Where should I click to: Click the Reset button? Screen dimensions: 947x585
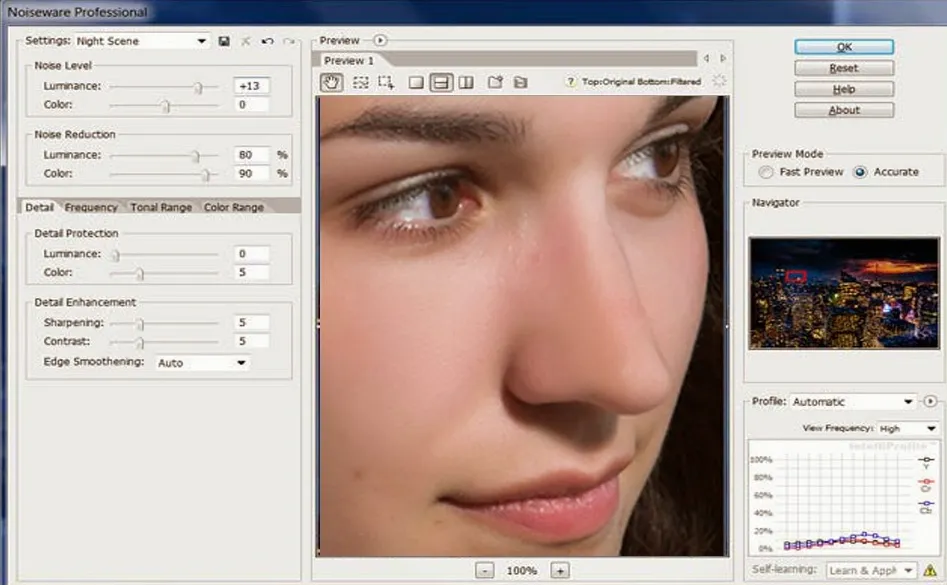click(x=843, y=69)
